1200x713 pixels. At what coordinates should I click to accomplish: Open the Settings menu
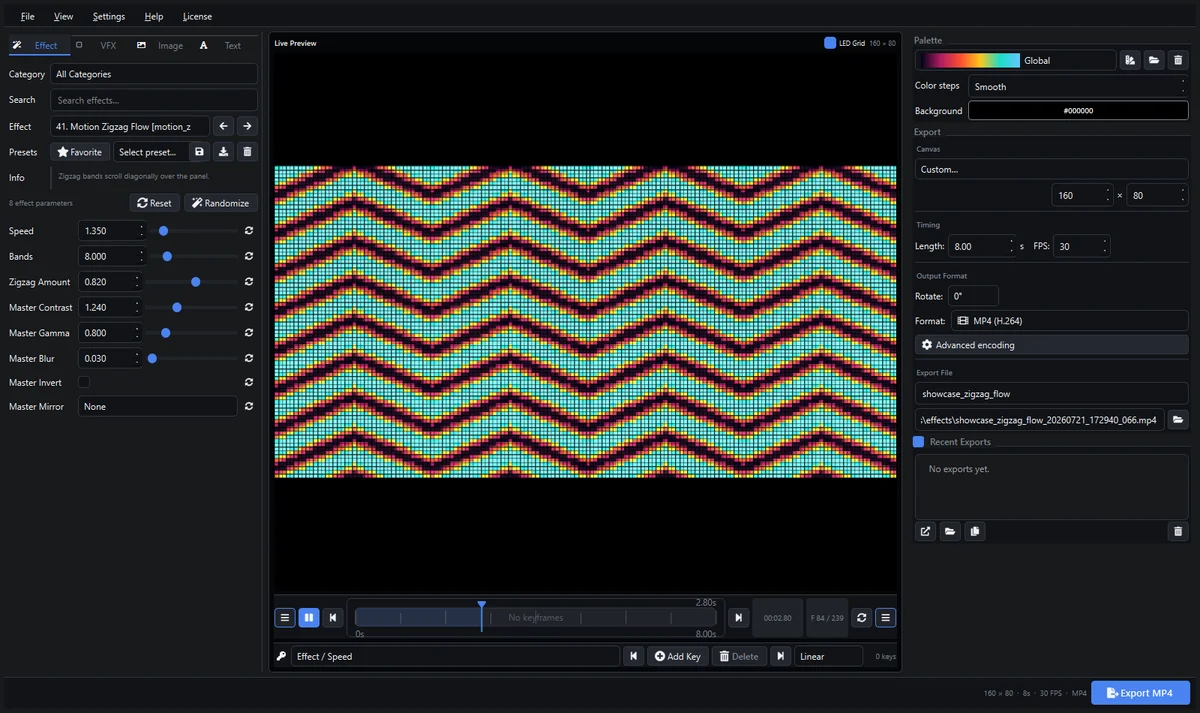tap(109, 17)
